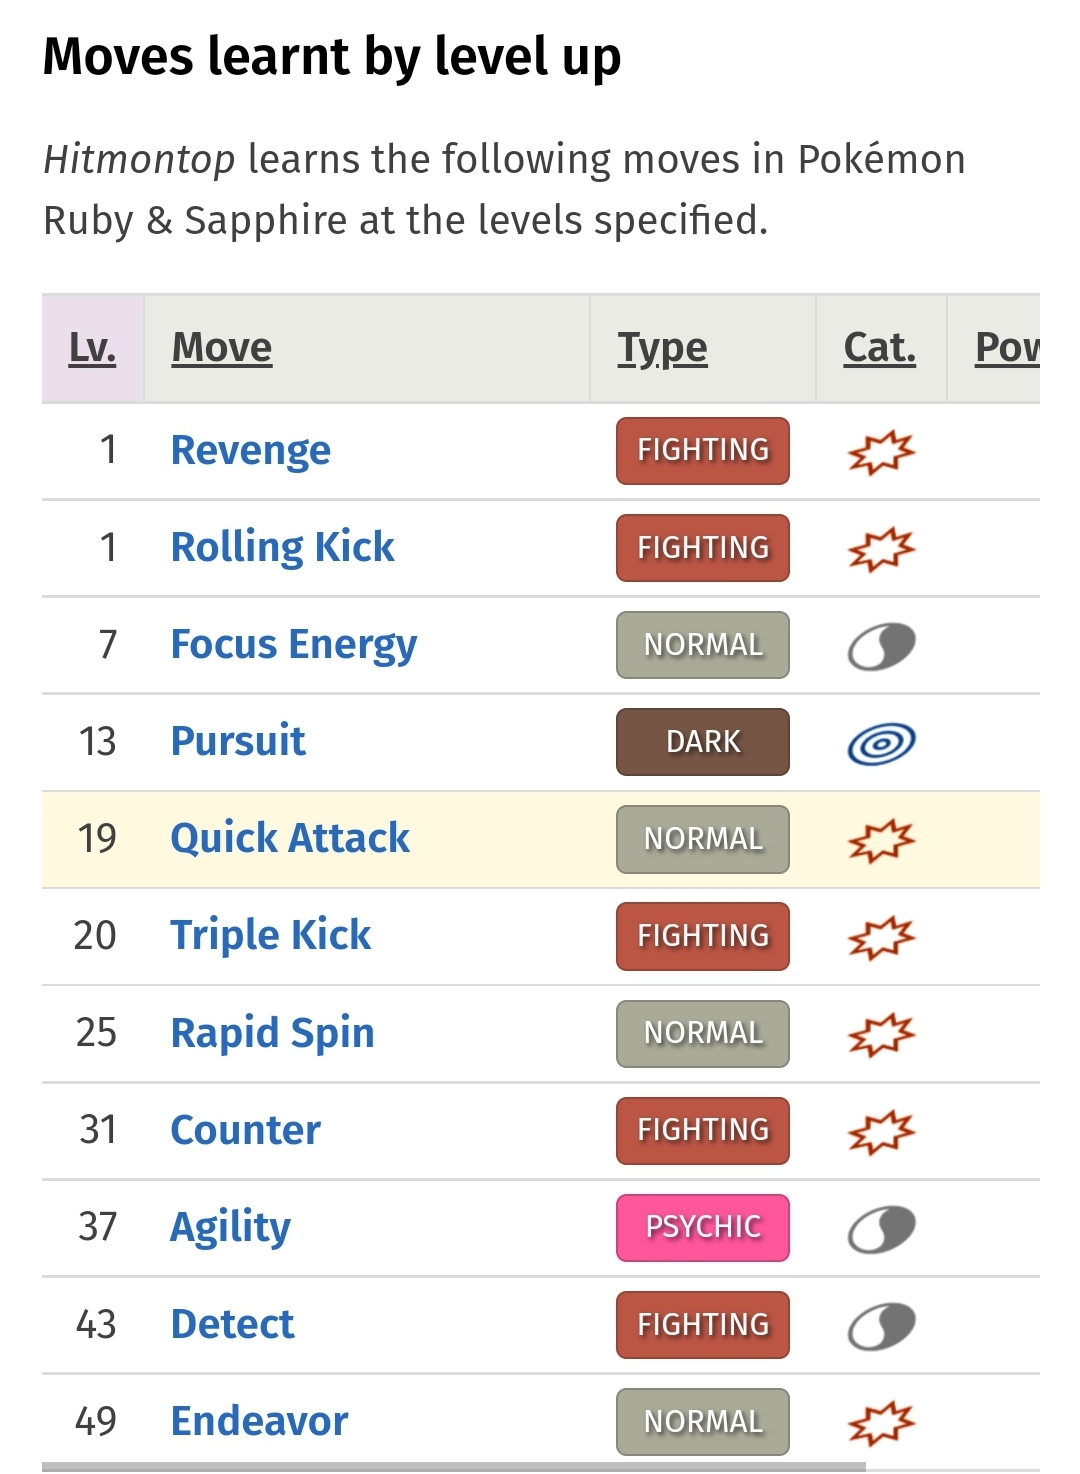The image size is (1080, 1474).
Task: Click the physical category icon for Revenge
Action: click(x=881, y=452)
